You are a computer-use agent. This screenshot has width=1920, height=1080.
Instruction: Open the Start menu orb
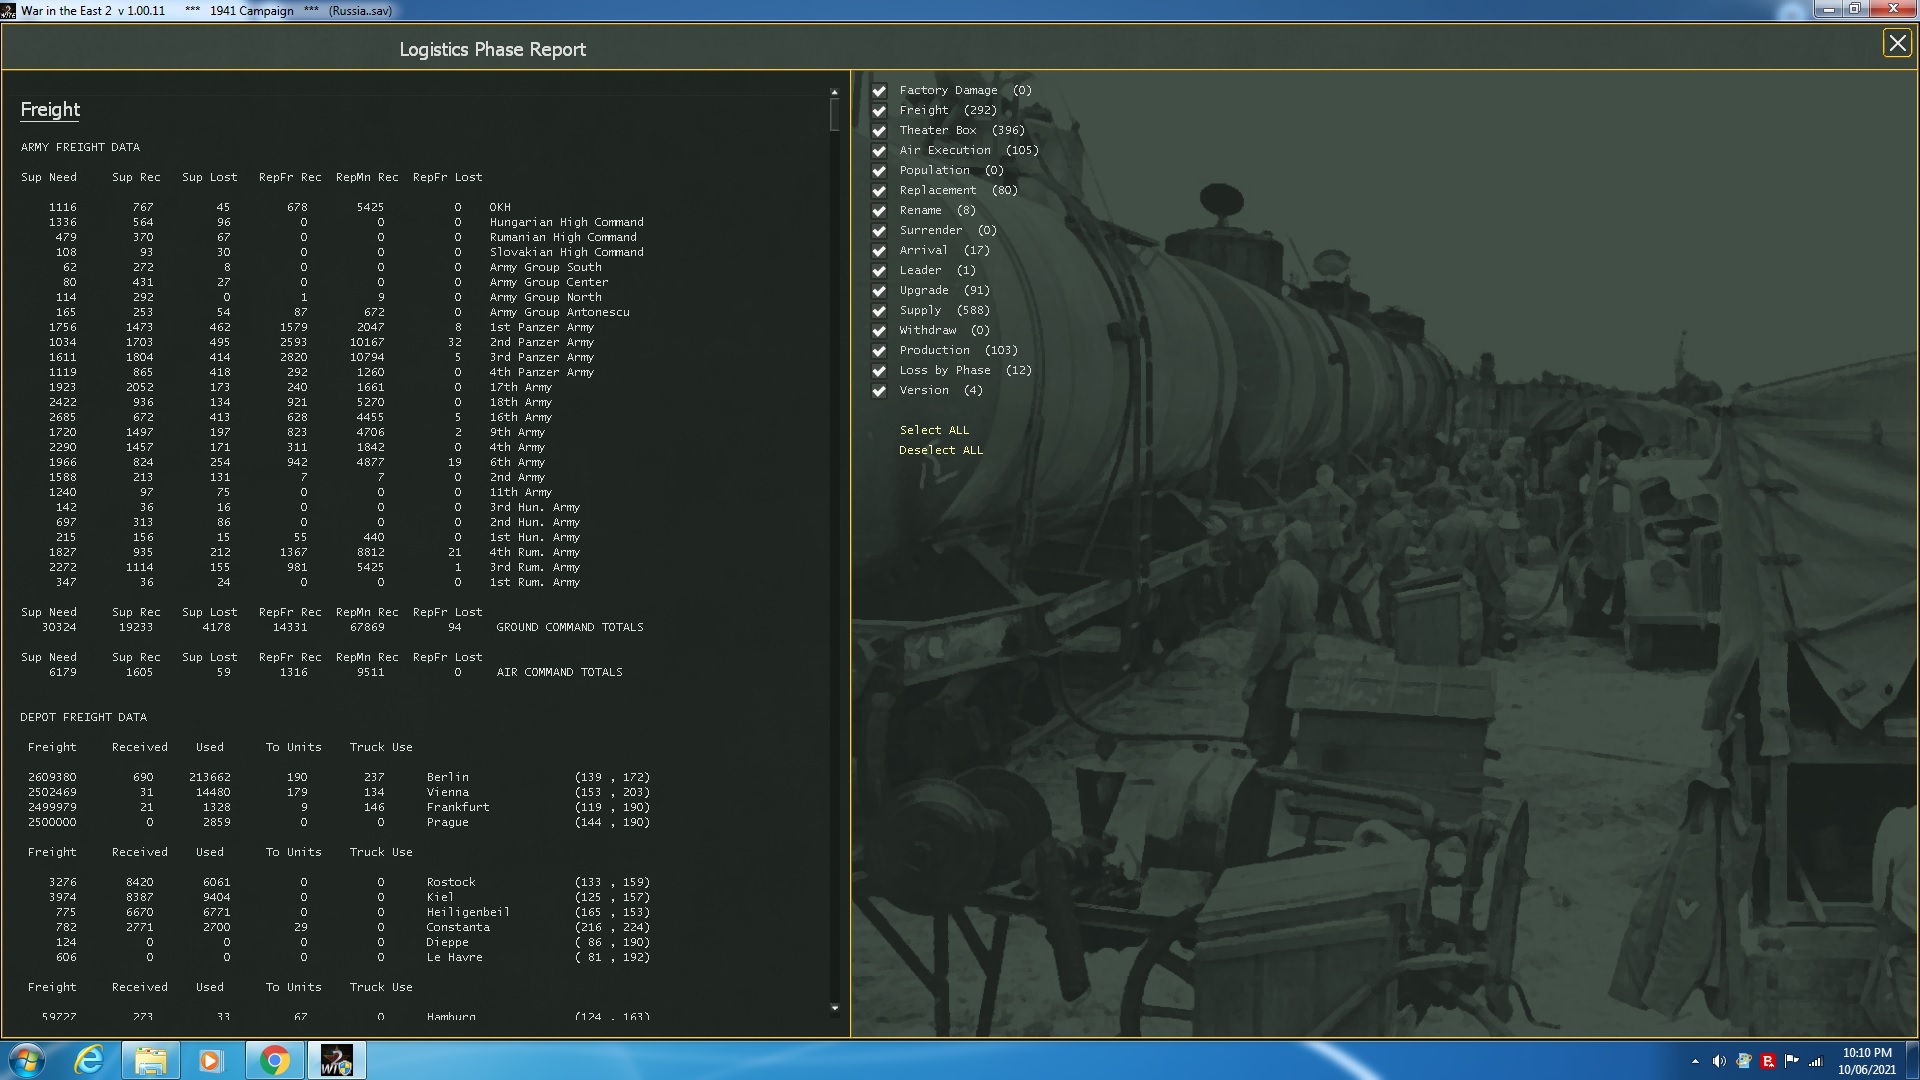tap(25, 1059)
